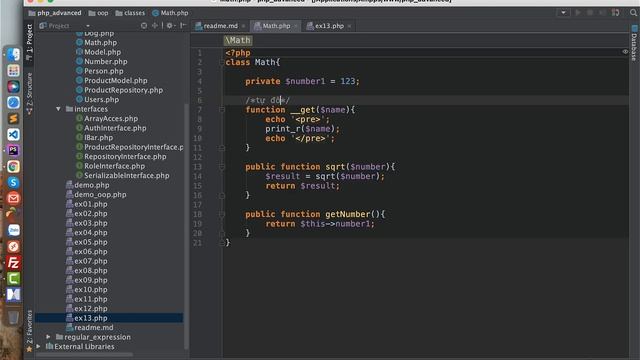Click php_advanced breadcrumb
Screen dimensions: 640x360
point(55,13)
